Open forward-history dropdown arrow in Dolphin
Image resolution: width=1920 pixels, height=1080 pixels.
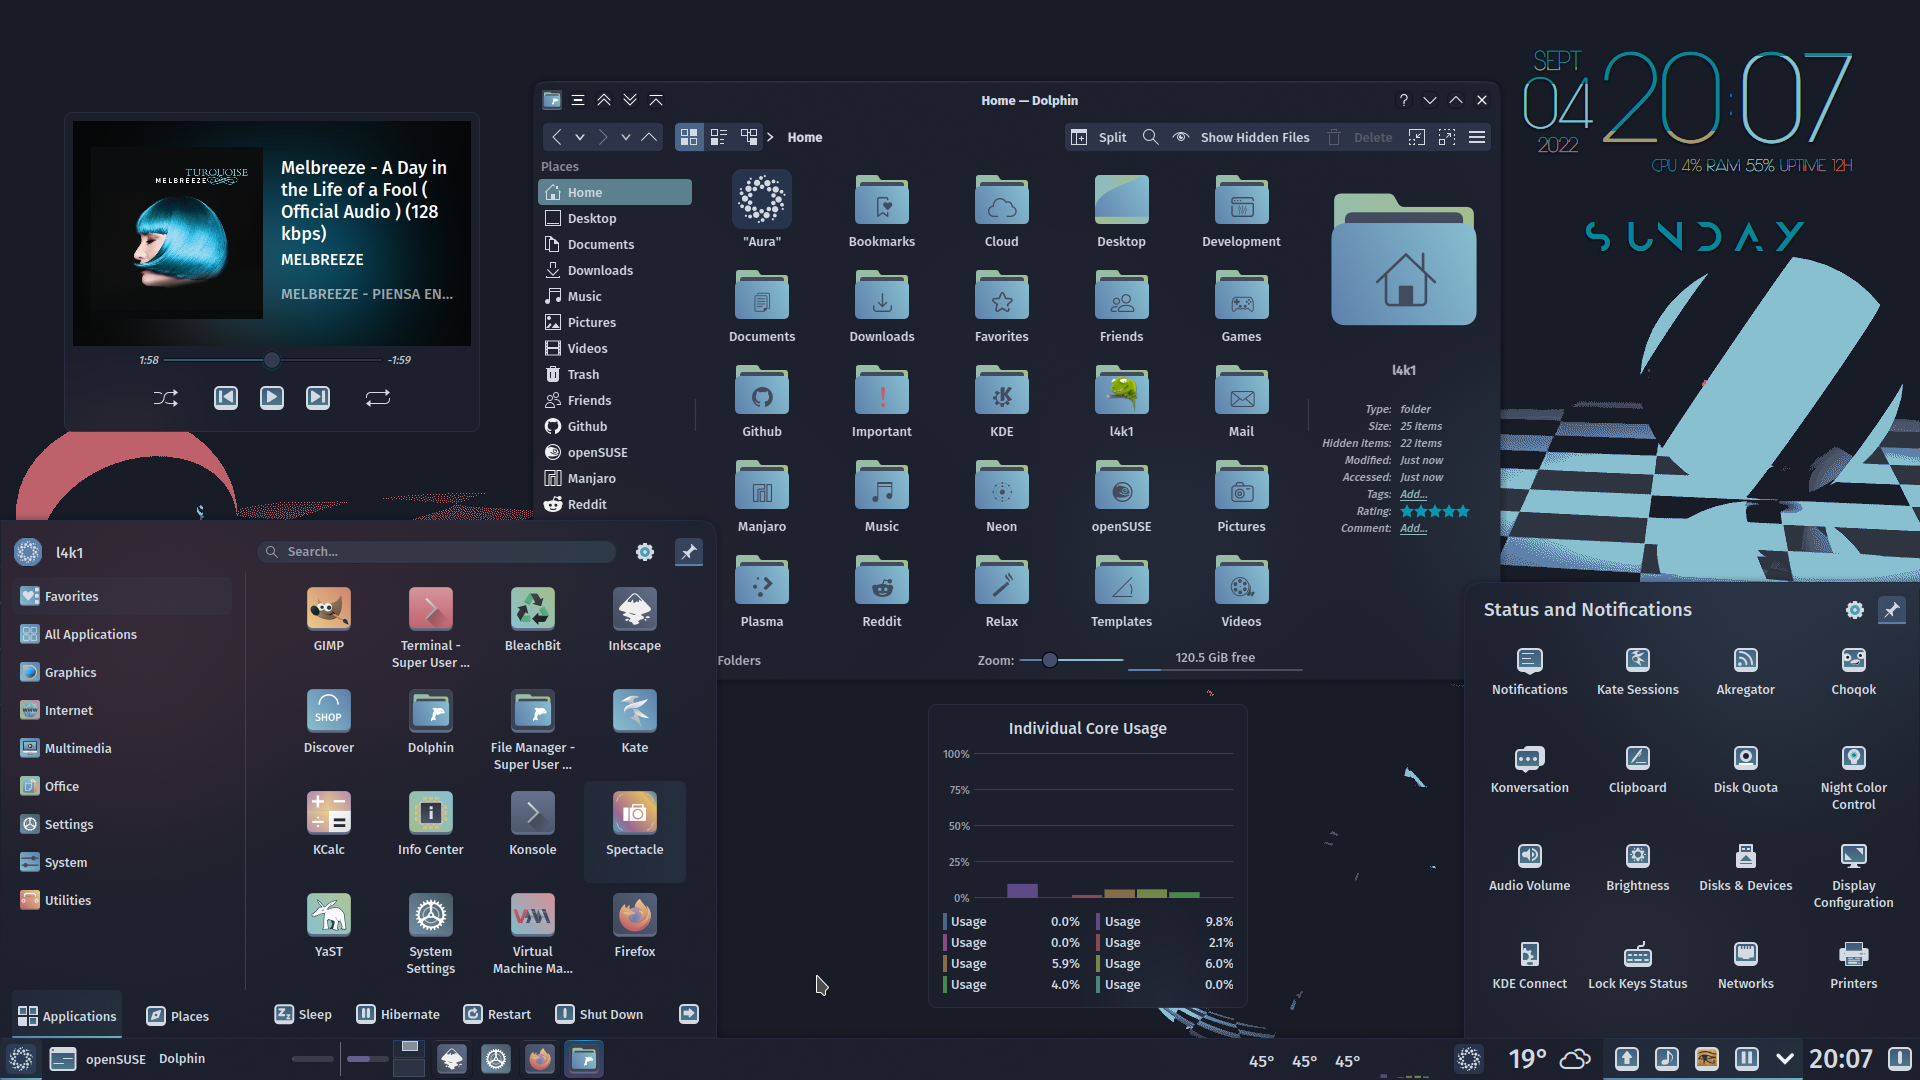(x=626, y=137)
